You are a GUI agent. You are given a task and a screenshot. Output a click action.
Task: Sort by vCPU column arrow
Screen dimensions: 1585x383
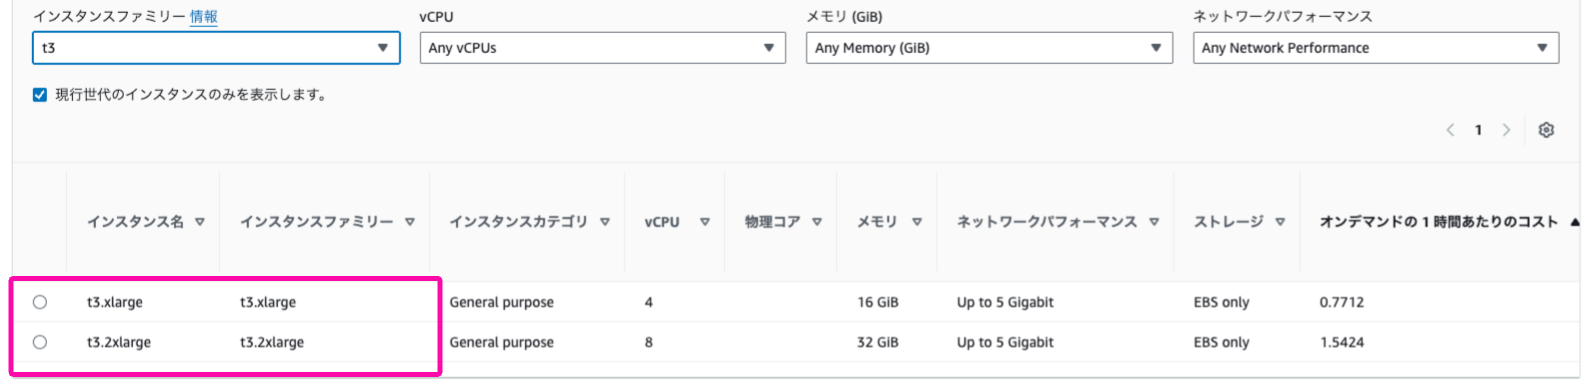click(705, 222)
